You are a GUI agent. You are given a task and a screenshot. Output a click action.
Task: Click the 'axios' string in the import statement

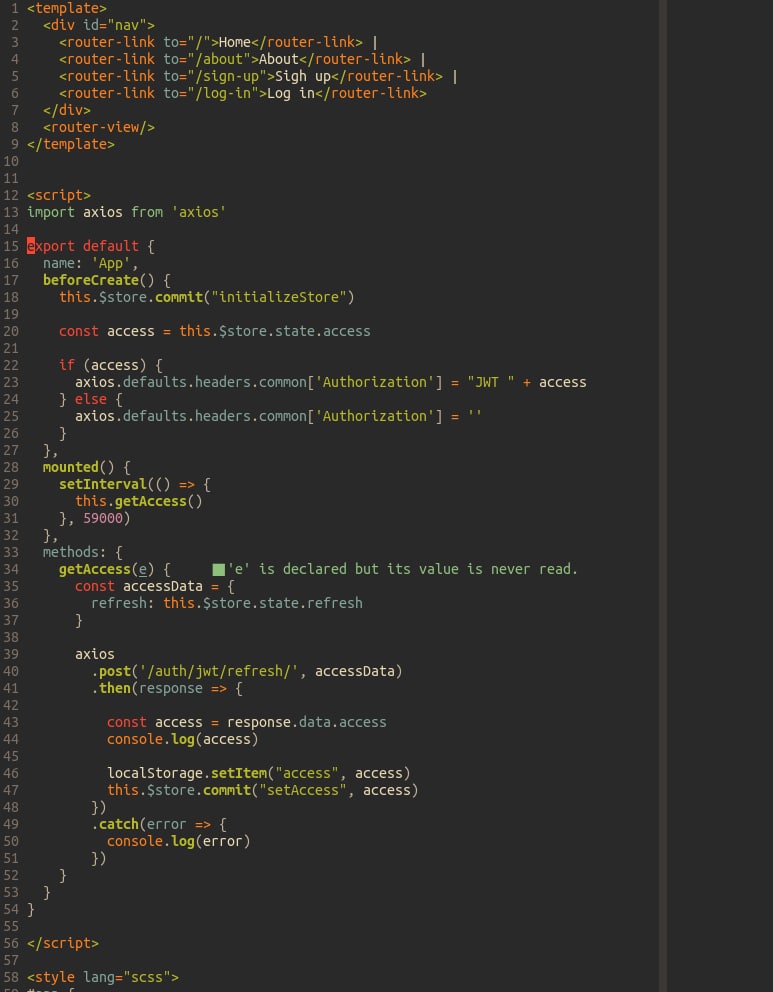click(x=199, y=213)
